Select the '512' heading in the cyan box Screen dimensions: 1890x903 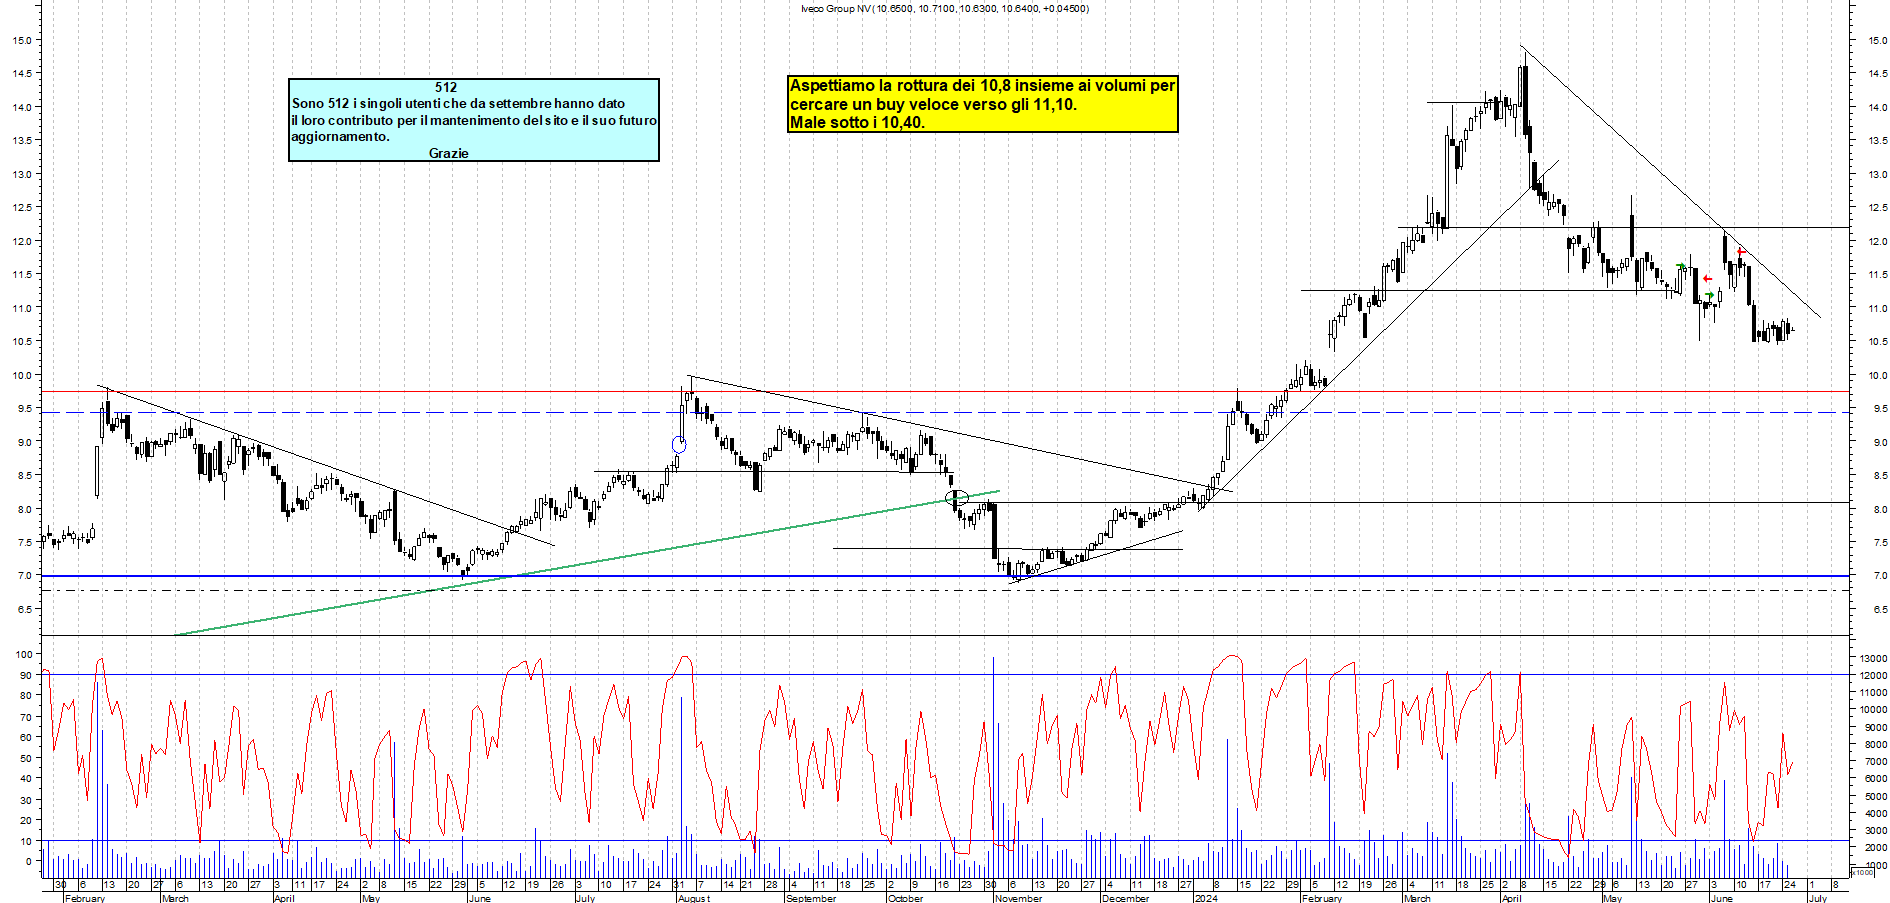tap(446, 87)
